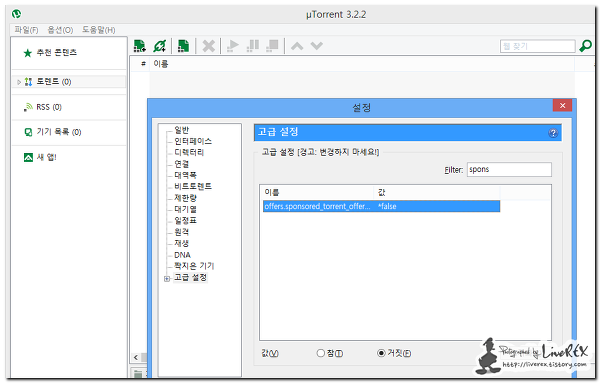This screenshot has height=383, width=600.
Task: Click the Move Down Queue arrow
Action: [316, 46]
